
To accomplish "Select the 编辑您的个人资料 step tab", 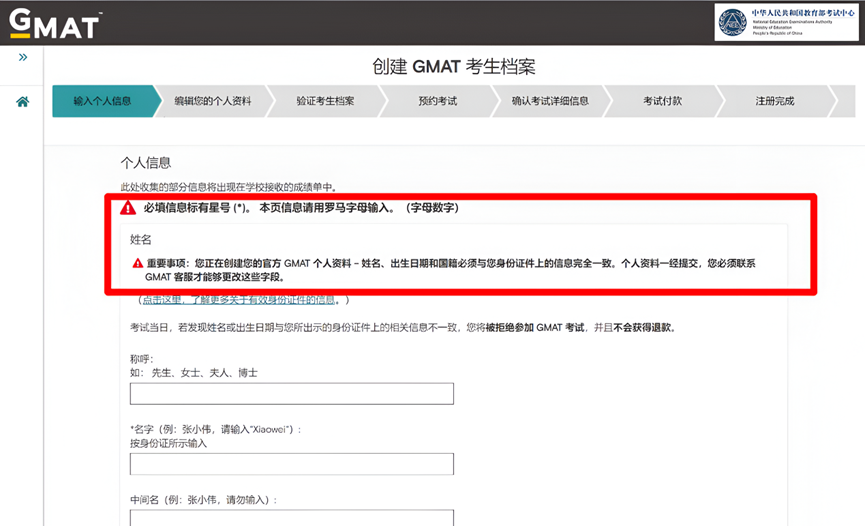I will 213,101.
